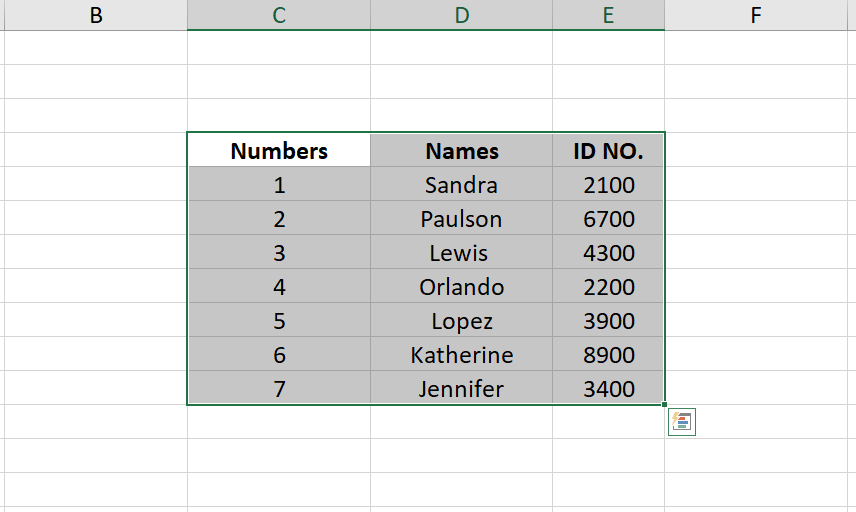Click the Numbers header cell
This screenshot has width=856, height=512.
point(279,150)
